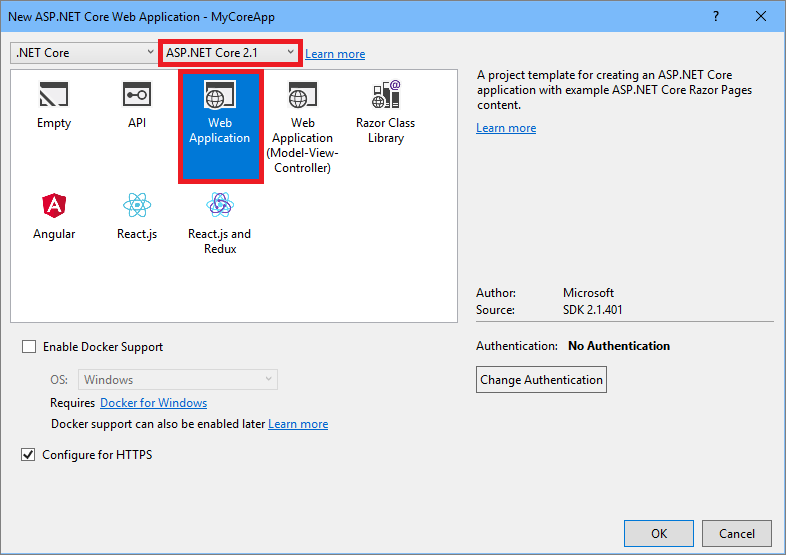This screenshot has height=555, width=786.
Task: Uncheck Configure for HTTPS
Action: pyautogui.click(x=28, y=455)
